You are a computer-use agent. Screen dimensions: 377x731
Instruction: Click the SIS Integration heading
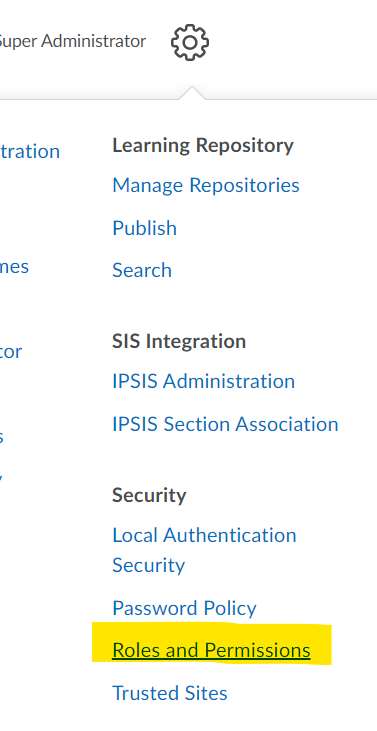coord(178,341)
